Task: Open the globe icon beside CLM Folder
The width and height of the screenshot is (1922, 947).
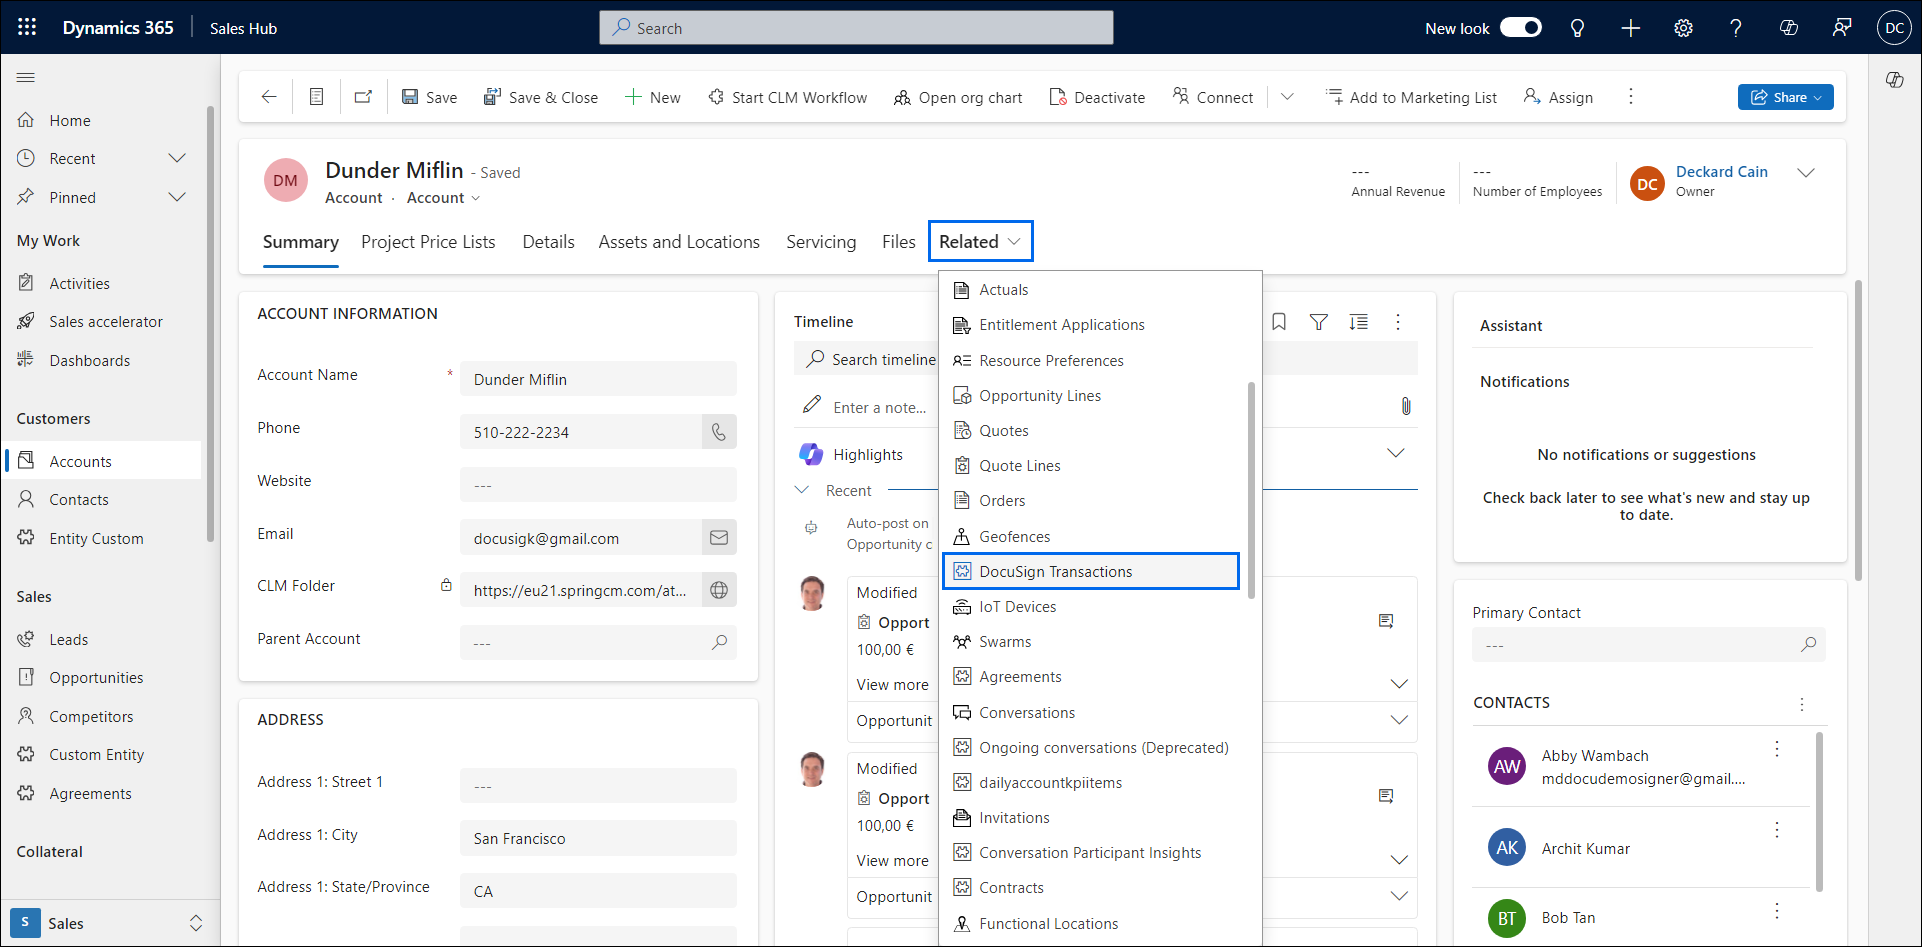Action: pyautogui.click(x=719, y=590)
